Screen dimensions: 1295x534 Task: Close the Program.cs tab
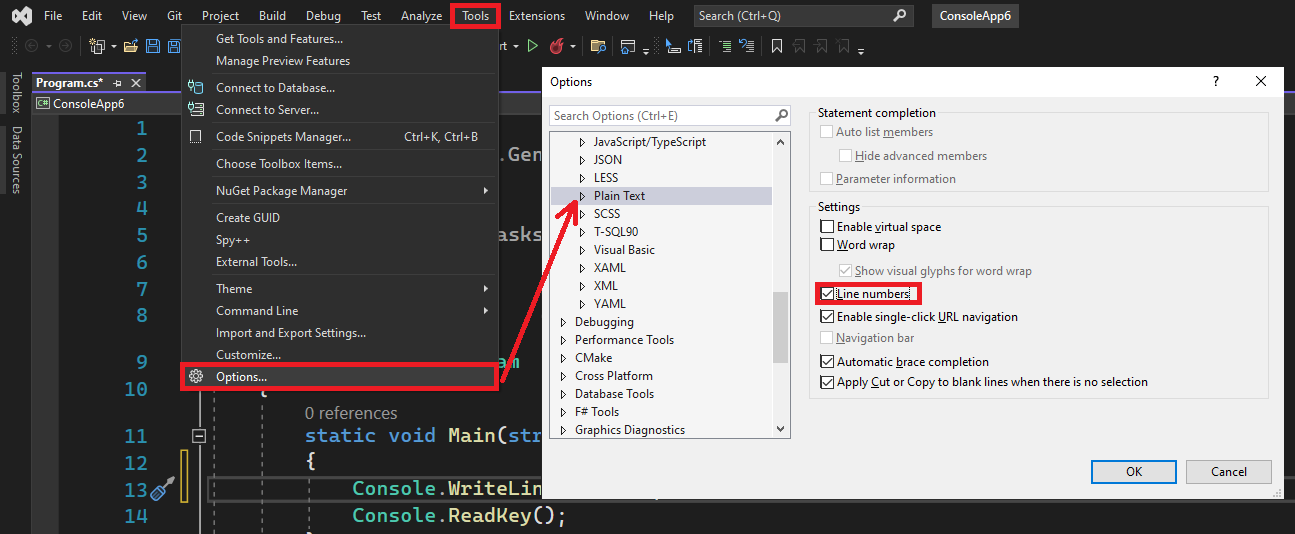136,83
